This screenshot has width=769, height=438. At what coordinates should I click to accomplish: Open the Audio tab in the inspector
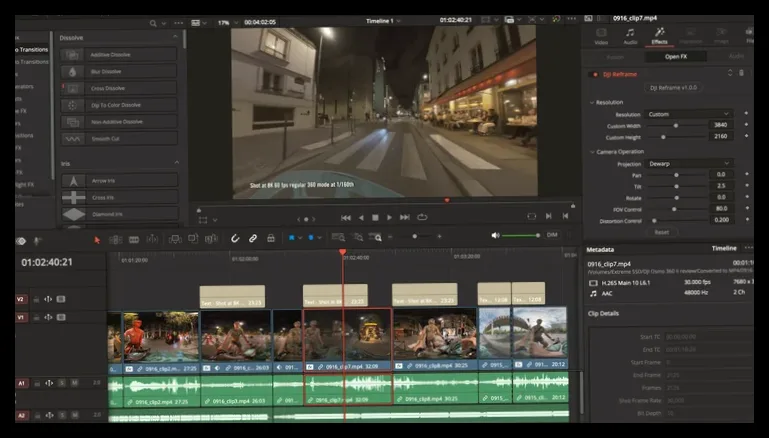coord(630,36)
